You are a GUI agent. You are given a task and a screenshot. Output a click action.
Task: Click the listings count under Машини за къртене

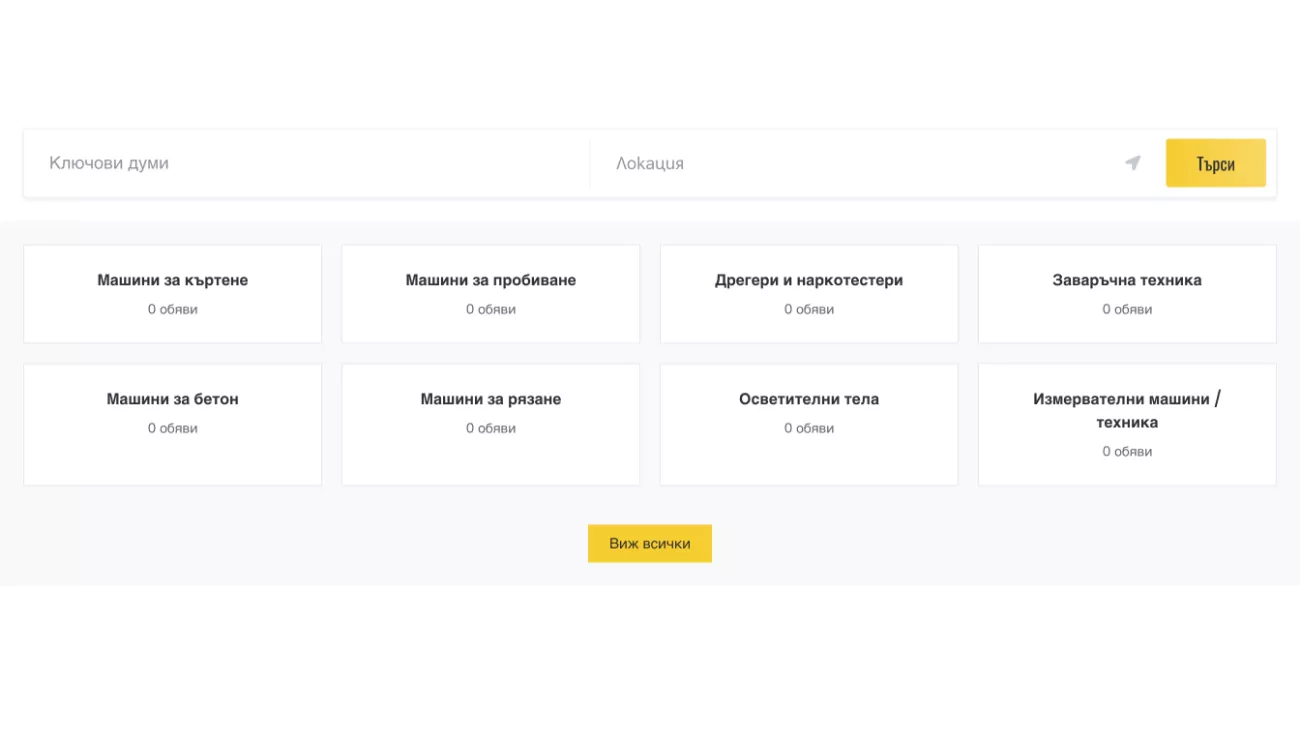click(172, 310)
